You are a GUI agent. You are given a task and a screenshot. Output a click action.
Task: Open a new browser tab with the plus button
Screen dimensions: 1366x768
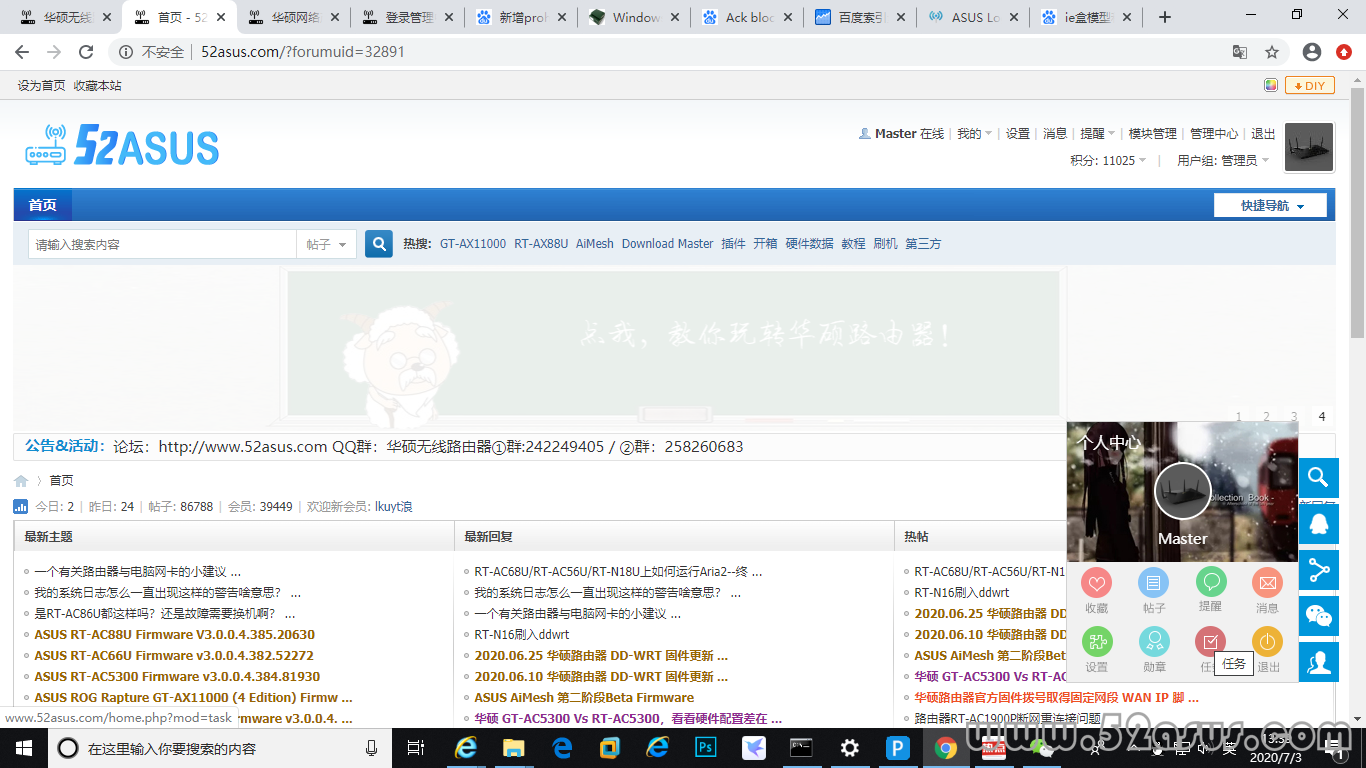(1165, 17)
